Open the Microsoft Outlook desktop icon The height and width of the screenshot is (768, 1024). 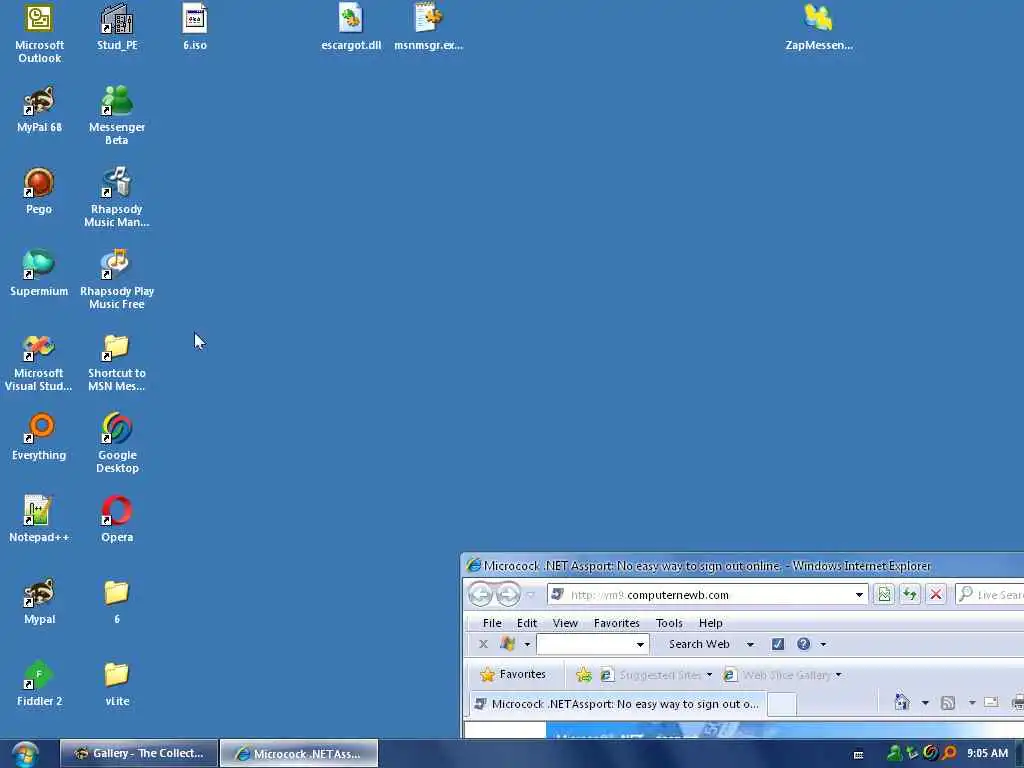click(x=39, y=33)
